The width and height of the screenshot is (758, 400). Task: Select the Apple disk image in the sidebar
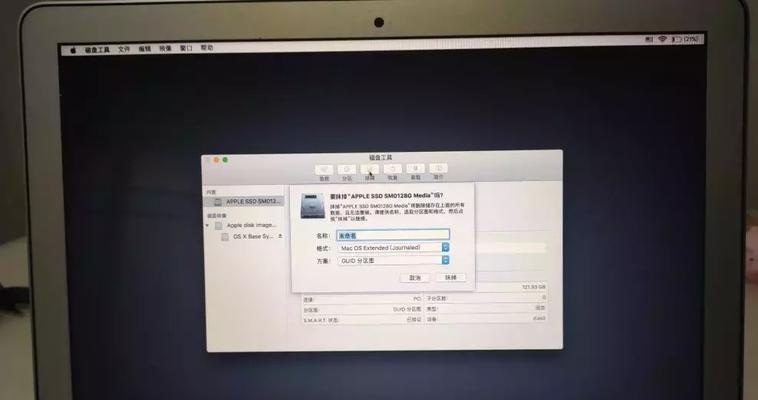pyautogui.click(x=246, y=225)
